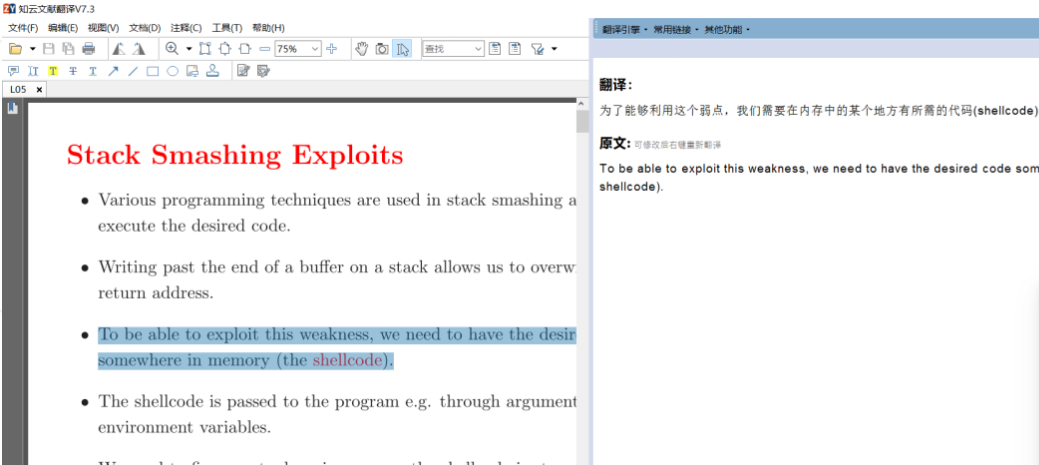Click the 翻译 Chinese translation text
1039x465 pixels.
coord(819,111)
